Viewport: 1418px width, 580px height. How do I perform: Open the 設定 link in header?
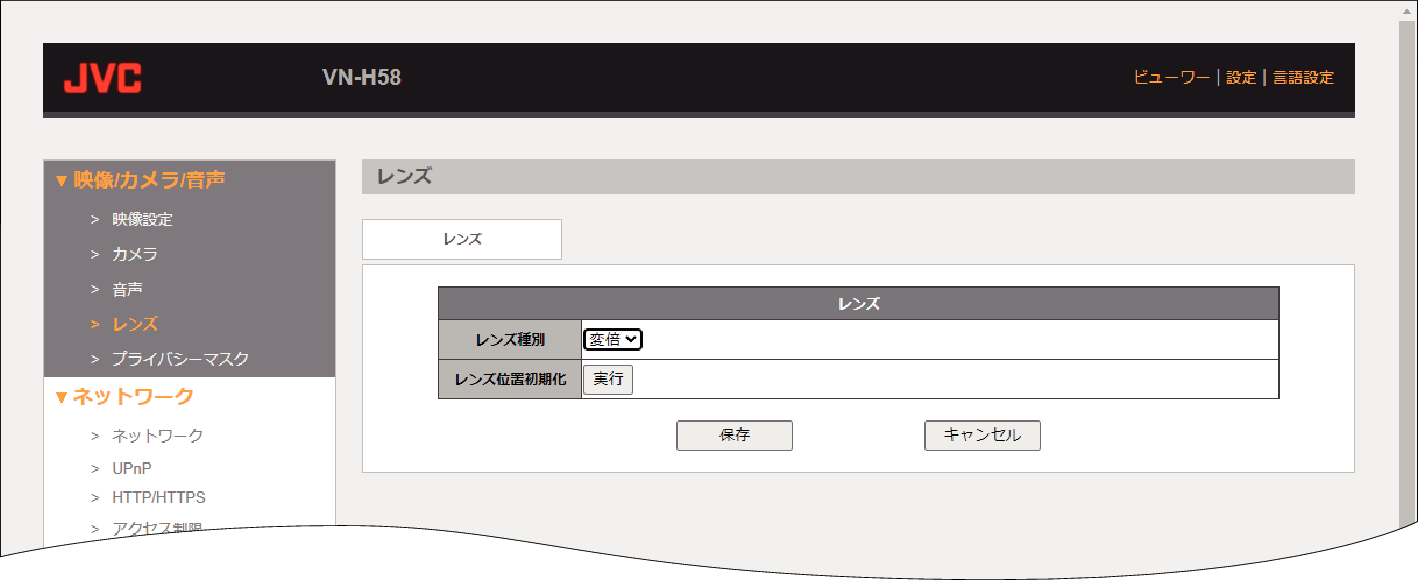1241,78
